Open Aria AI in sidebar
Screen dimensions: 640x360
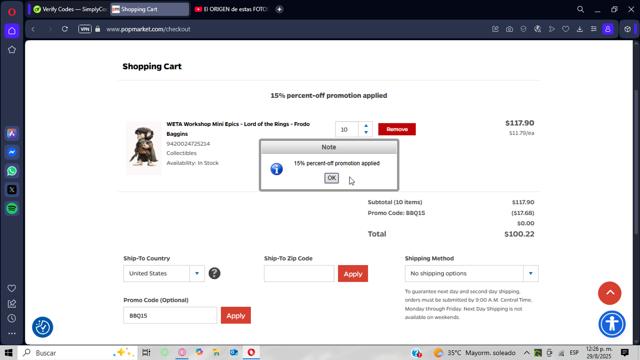coord(12,133)
